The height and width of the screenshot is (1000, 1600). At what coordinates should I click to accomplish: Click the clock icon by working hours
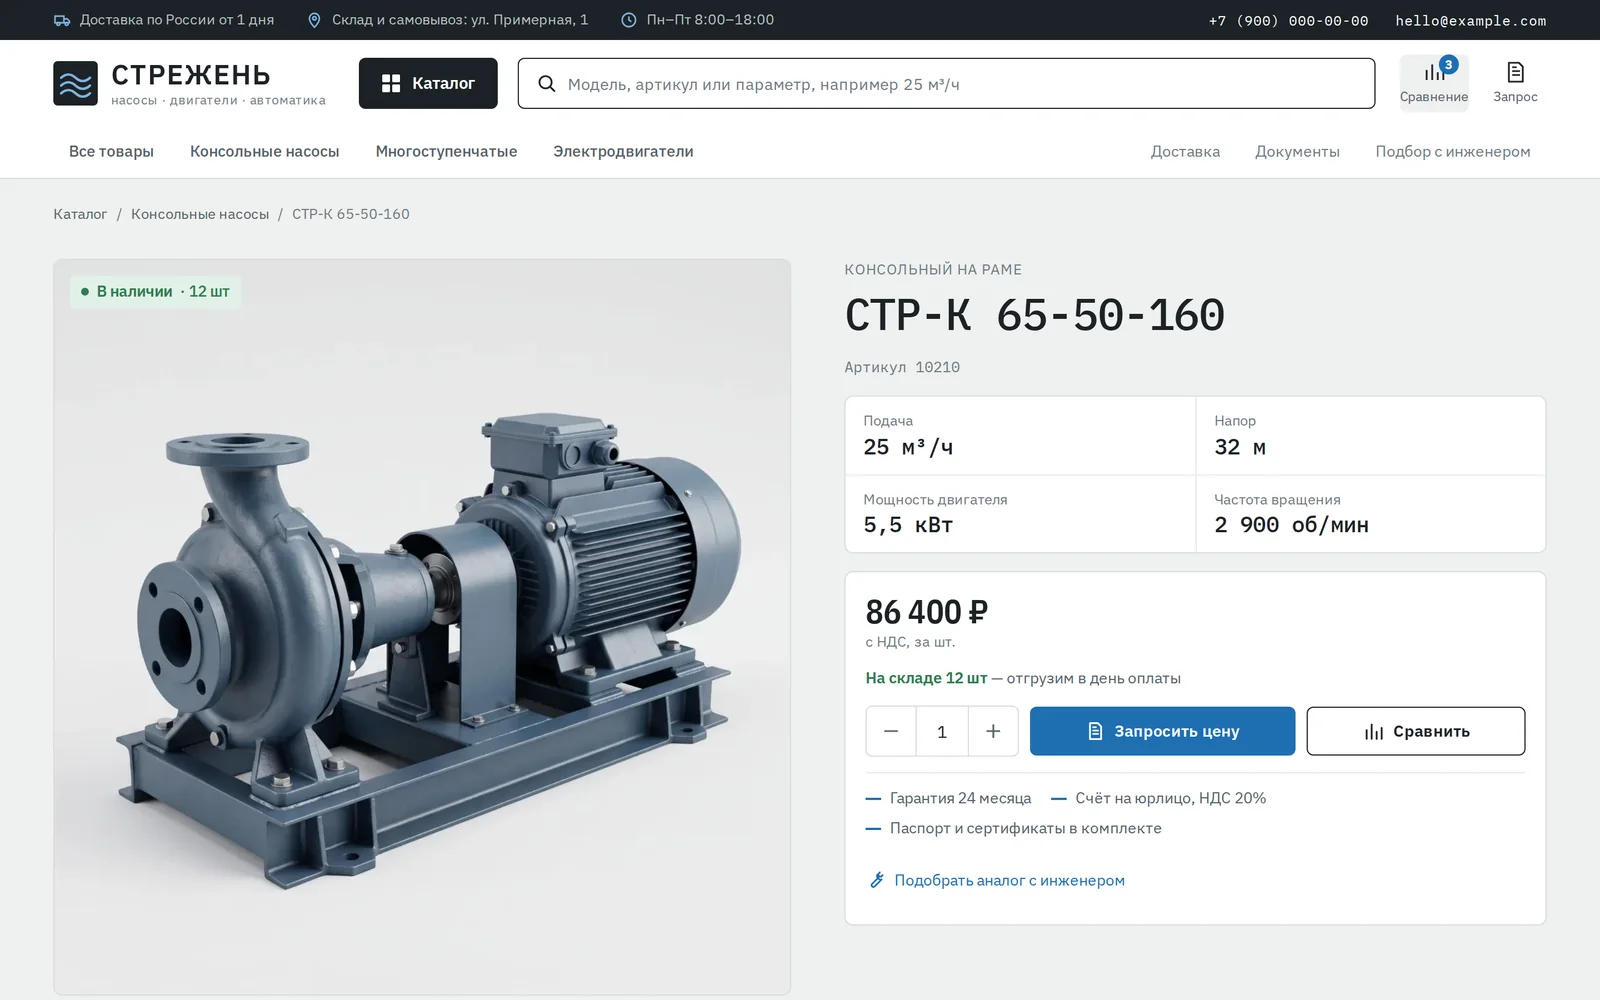point(629,20)
